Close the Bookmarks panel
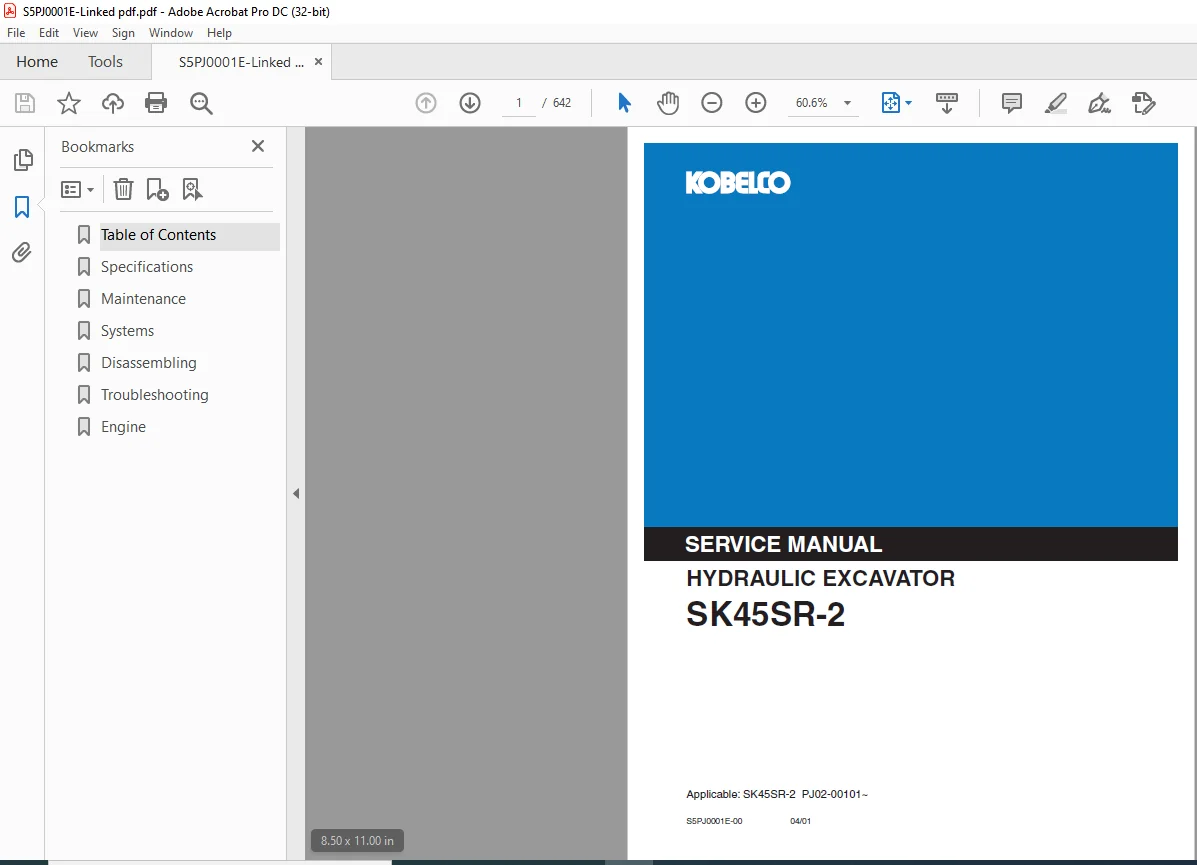 [258, 146]
